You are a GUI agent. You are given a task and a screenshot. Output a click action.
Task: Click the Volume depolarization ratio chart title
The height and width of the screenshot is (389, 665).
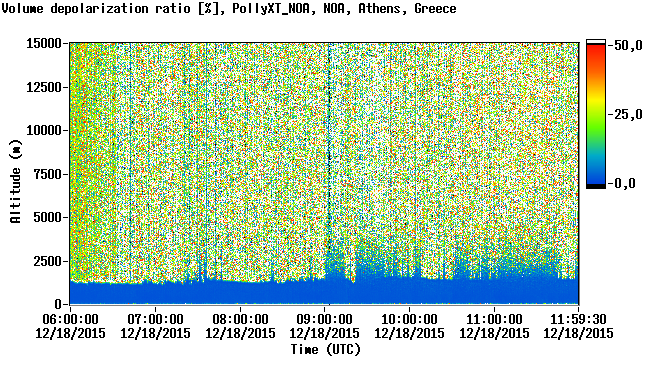point(229,8)
